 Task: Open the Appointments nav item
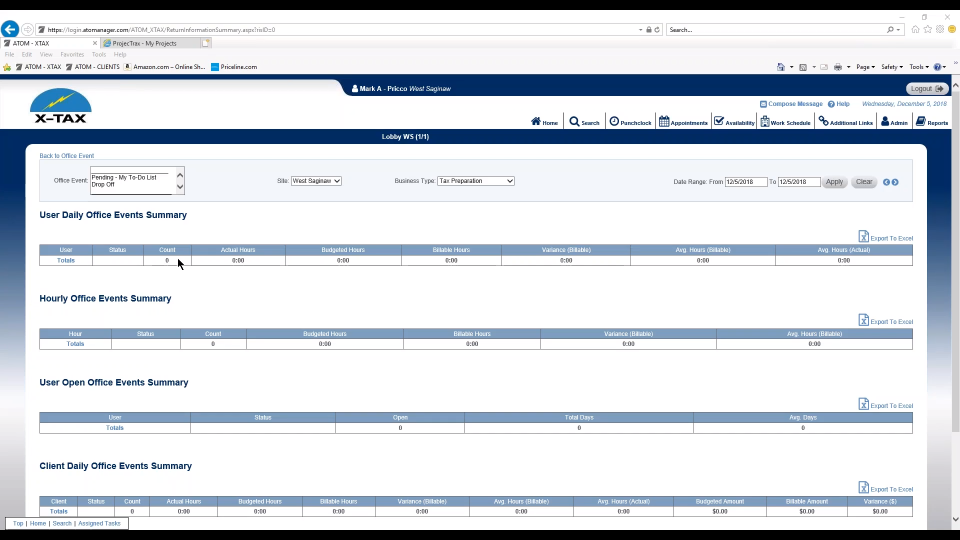(x=683, y=122)
